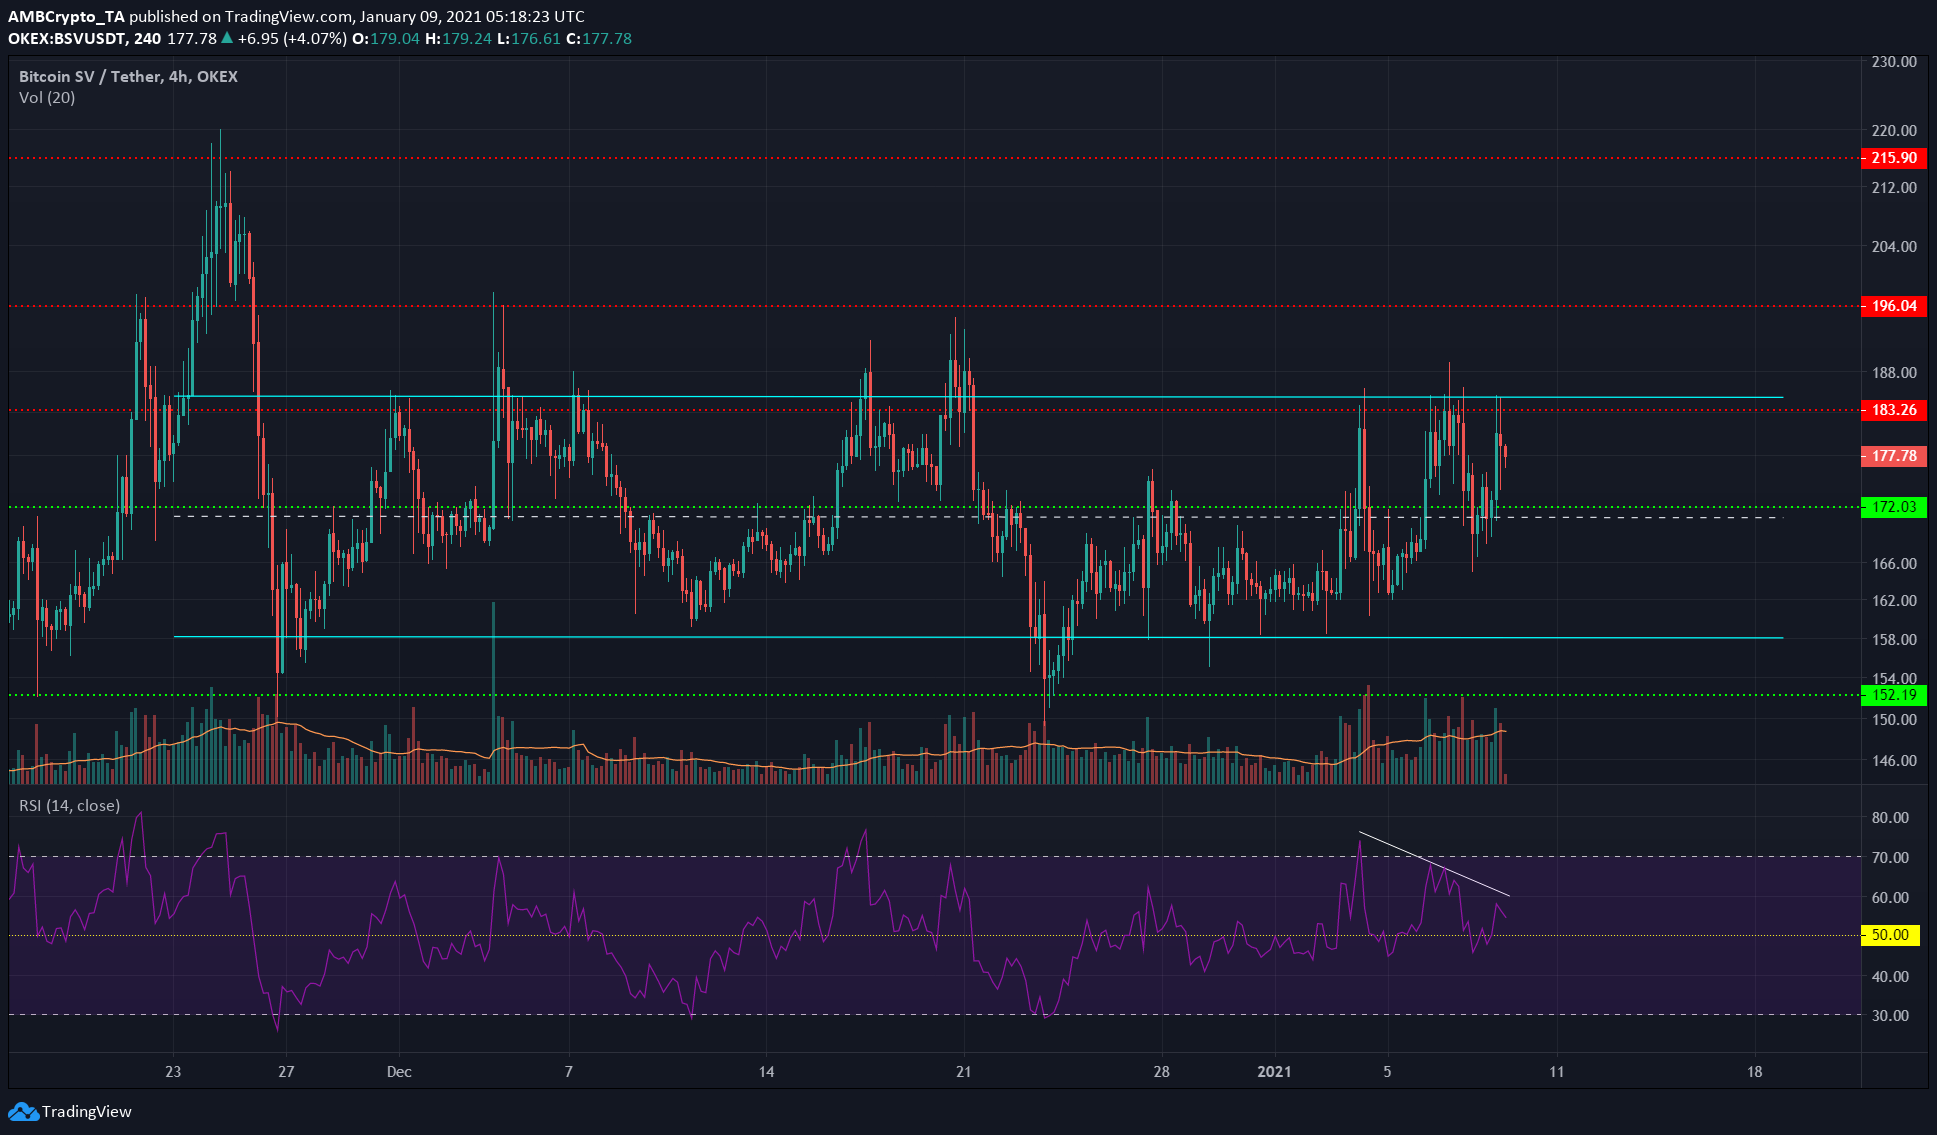The width and height of the screenshot is (1937, 1135).
Task: Click the TradingView logo icon
Action: pos(23,1111)
